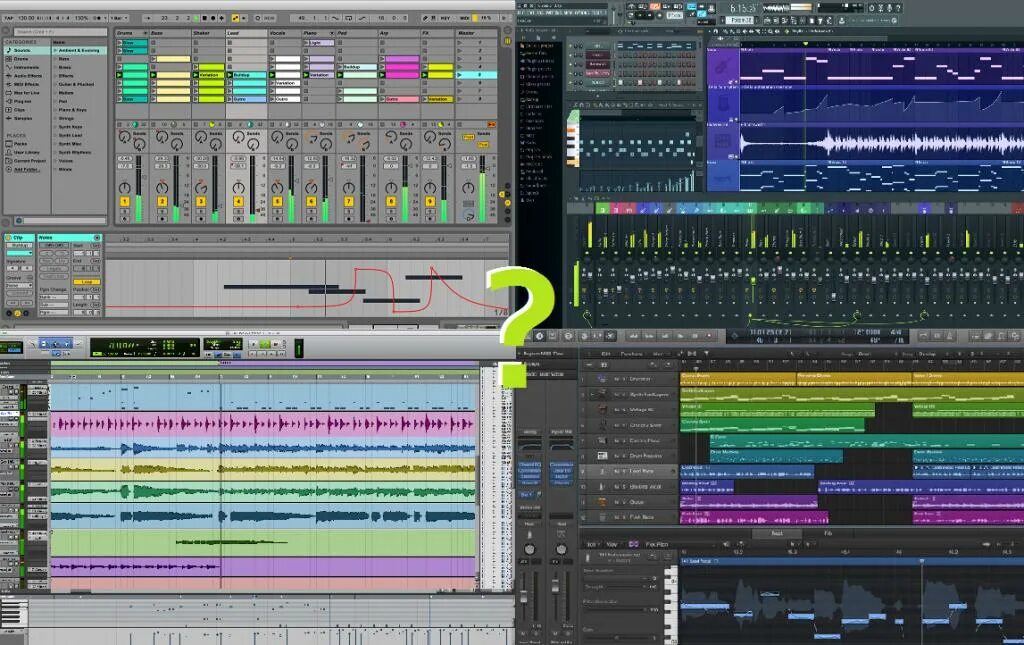The width and height of the screenshot is (1024, 645).
Task: Select the Drums category in Ableton browser
Action: tap(21, 59)
